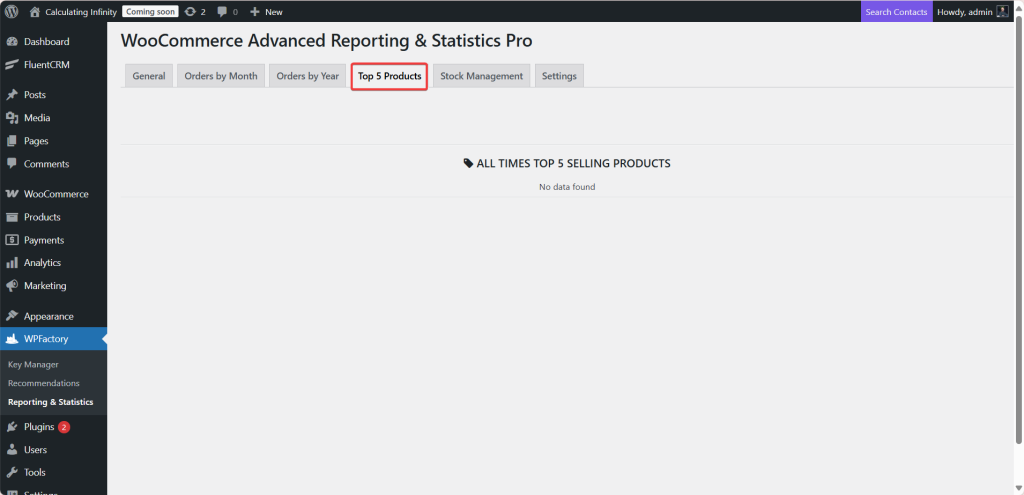Click the Products box icon
The width and height of the screenshot is (1024, 495).
[x=12, y=217]
